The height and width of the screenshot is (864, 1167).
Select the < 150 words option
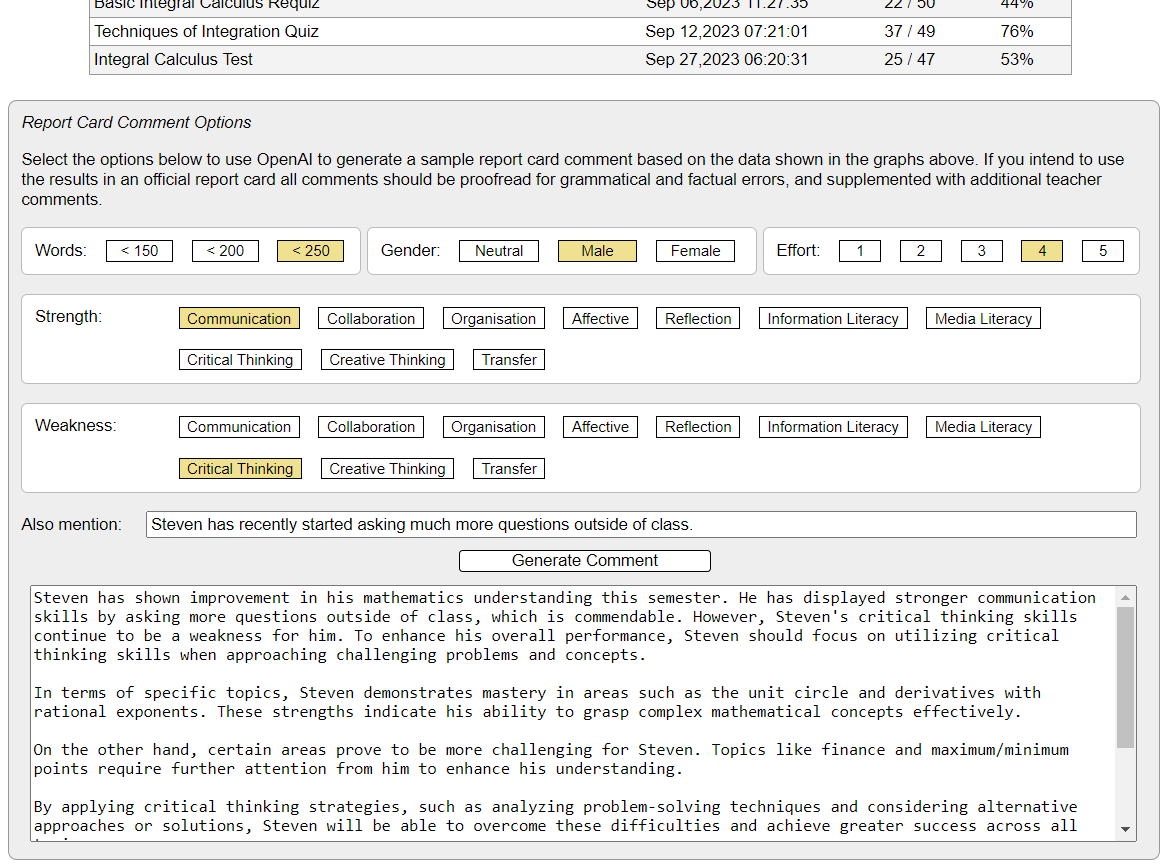[139, 251]
